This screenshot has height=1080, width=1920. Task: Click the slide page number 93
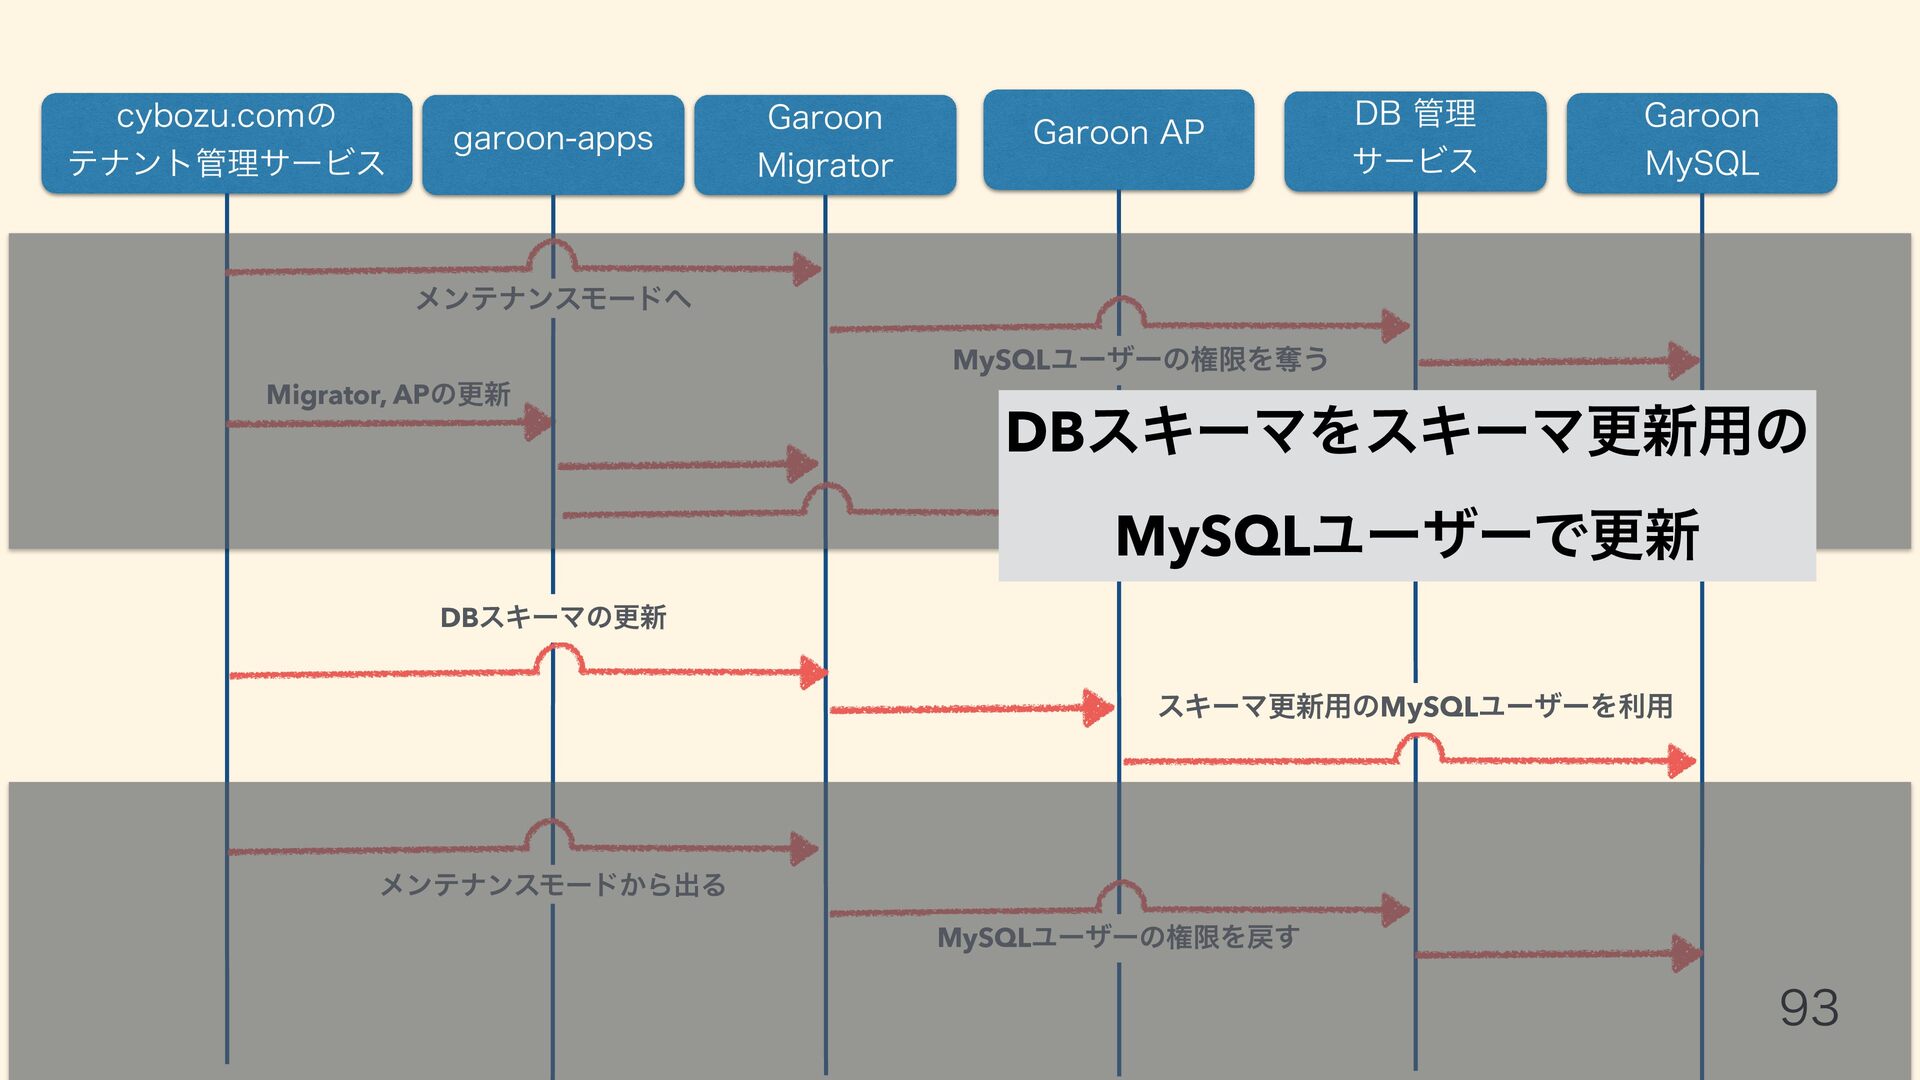pos(1808,1007)
